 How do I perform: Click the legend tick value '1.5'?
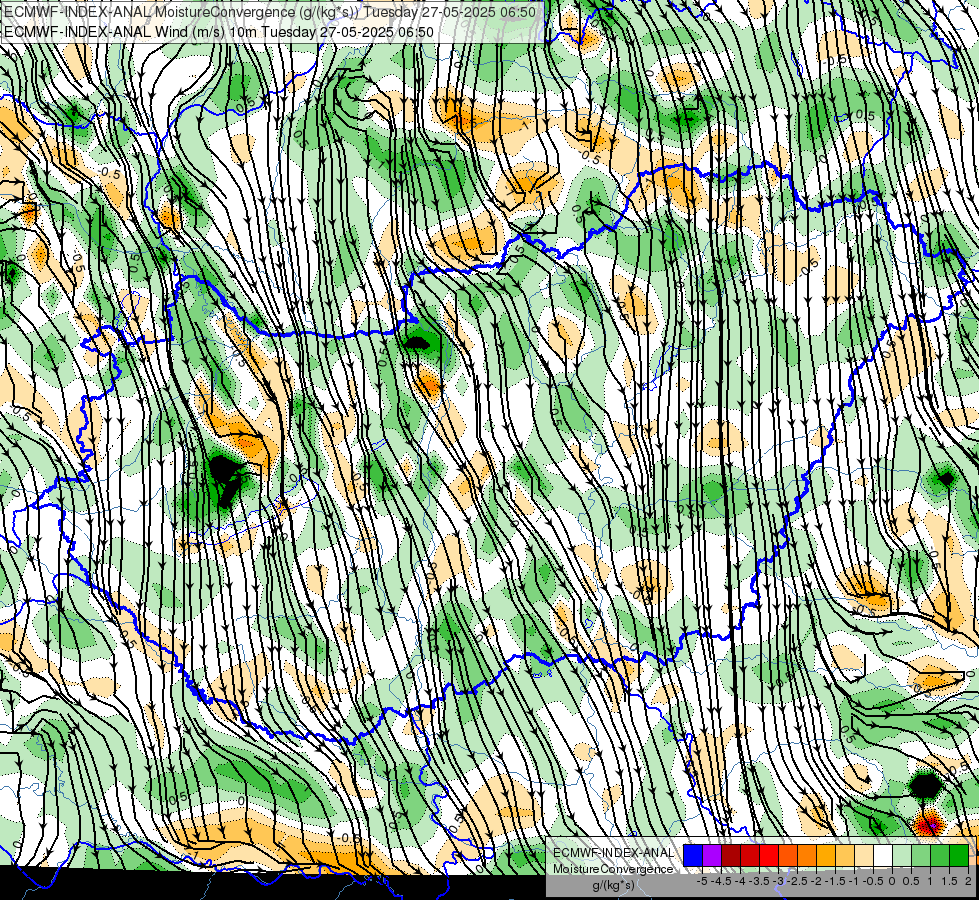tap(949, 881)
